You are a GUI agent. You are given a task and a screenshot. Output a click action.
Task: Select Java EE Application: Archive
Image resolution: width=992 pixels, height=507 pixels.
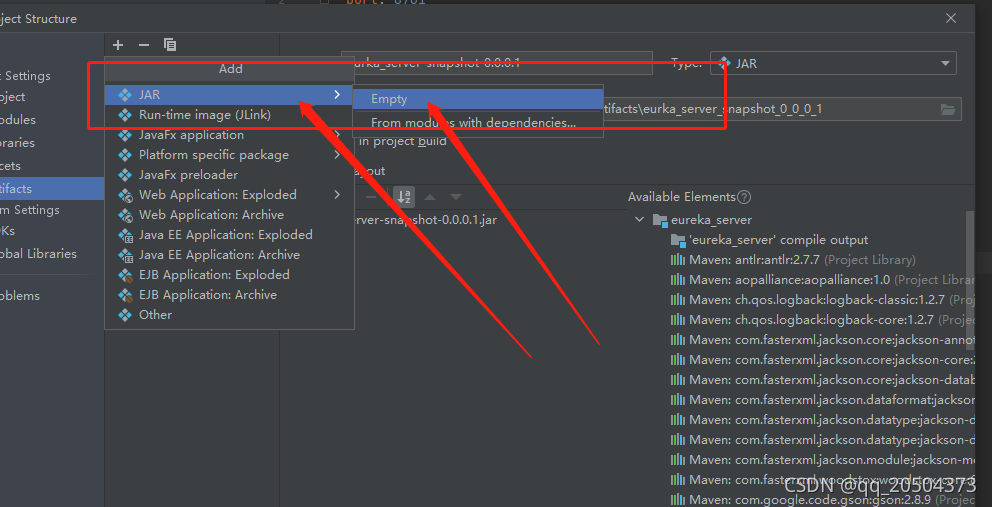(229, 255)
